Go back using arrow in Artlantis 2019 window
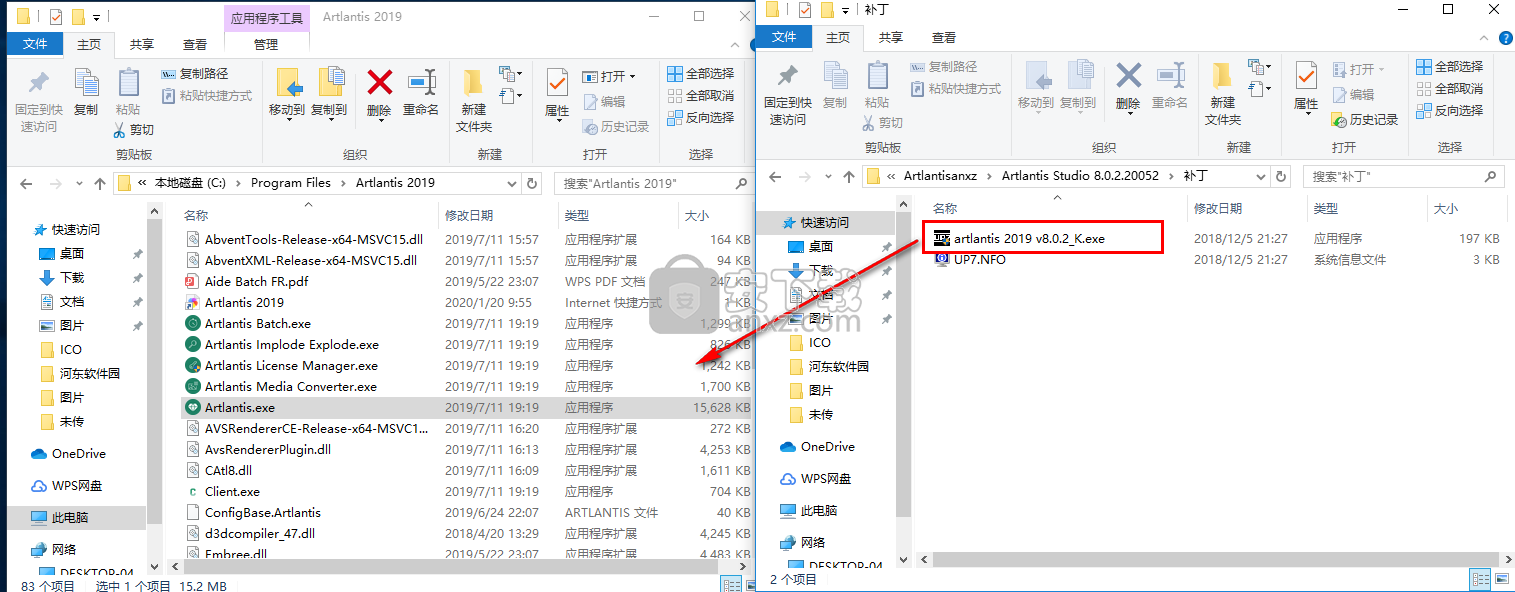Image resolution: width=1515 pixels, height=592 pixels. [x=26, y=184]
